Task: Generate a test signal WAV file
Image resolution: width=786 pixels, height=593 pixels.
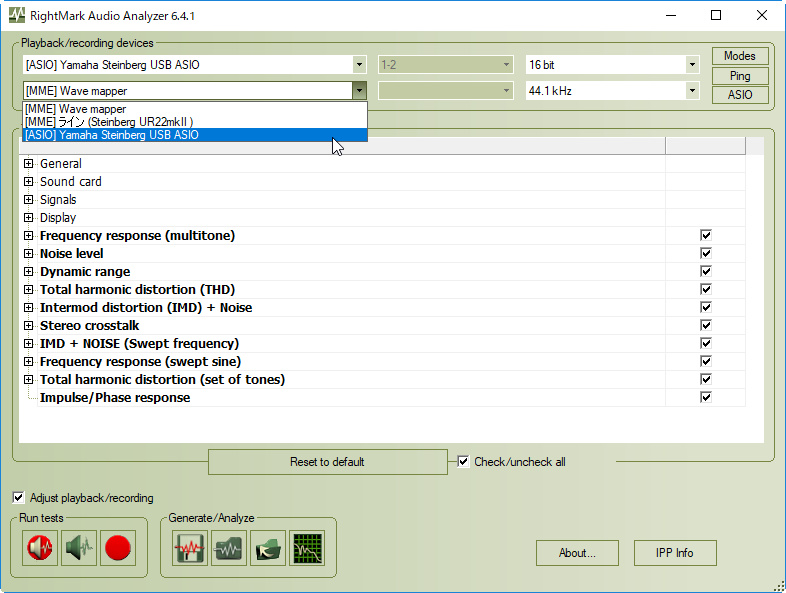Action: click(189, 548)
